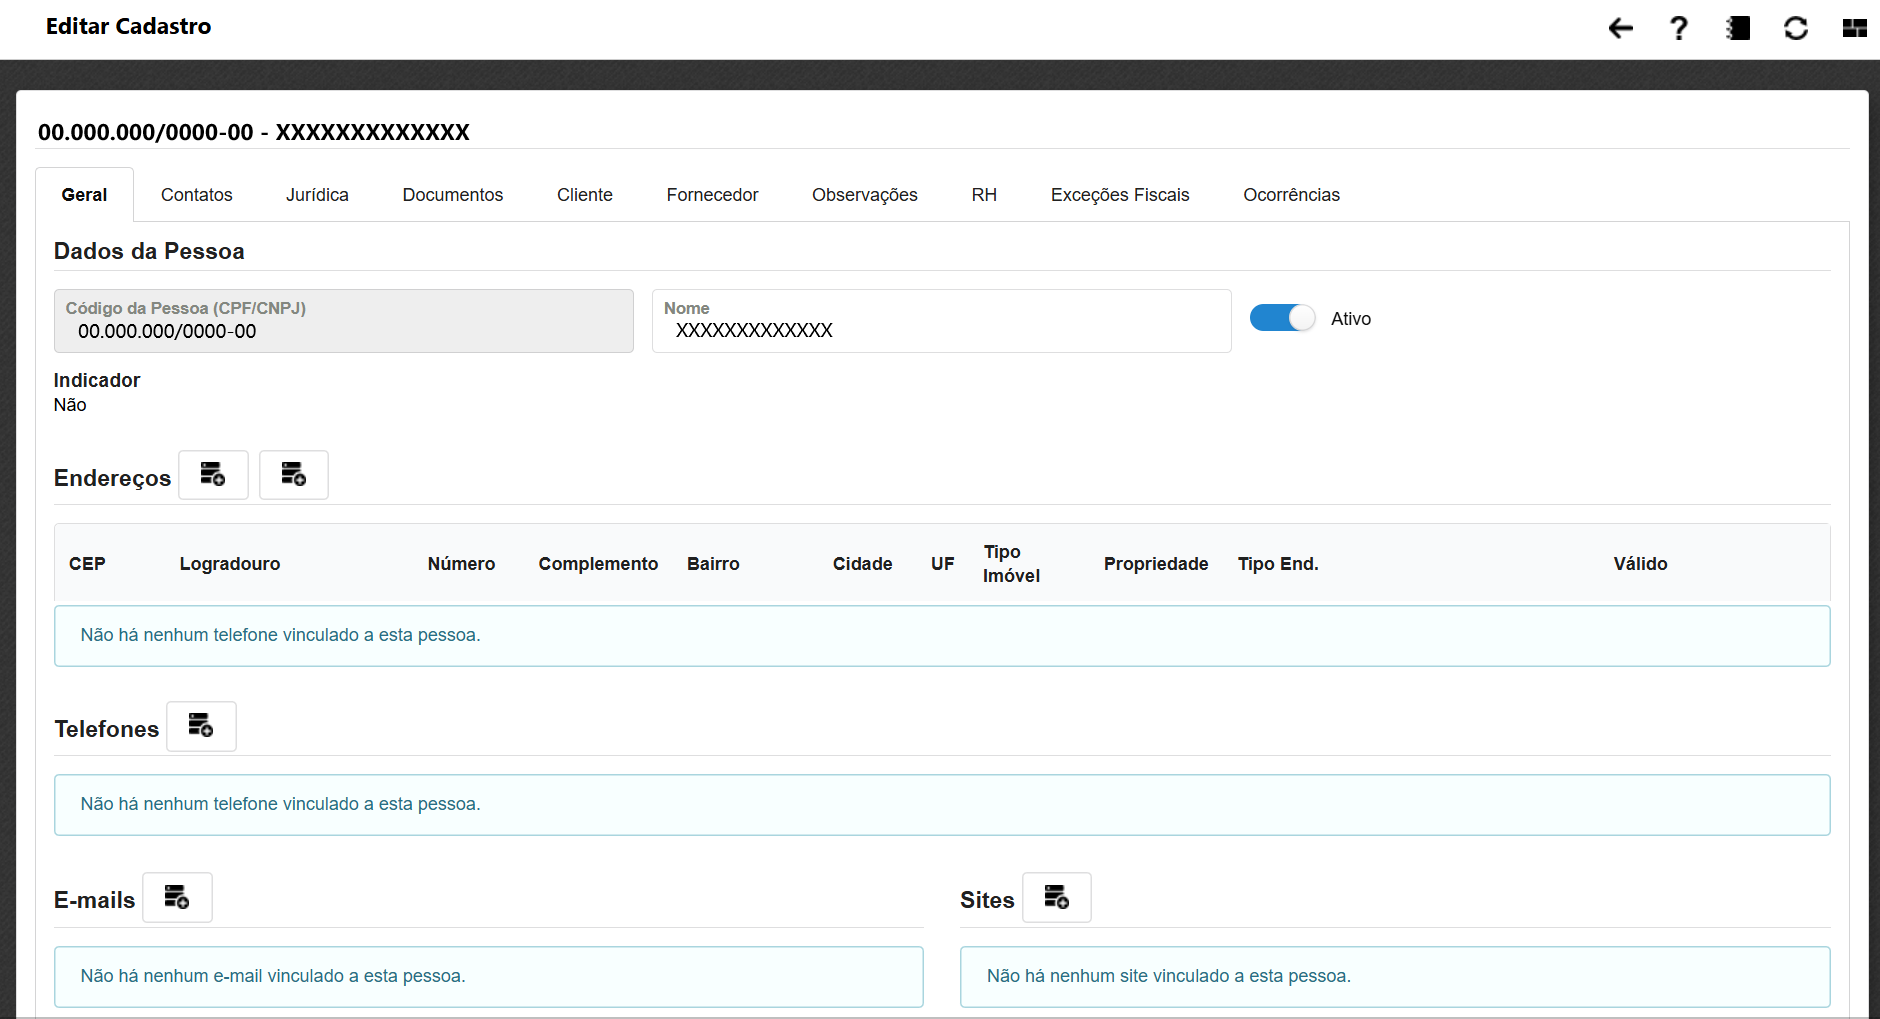
Task: Add a new phone in Telefones
Action: 201,726
